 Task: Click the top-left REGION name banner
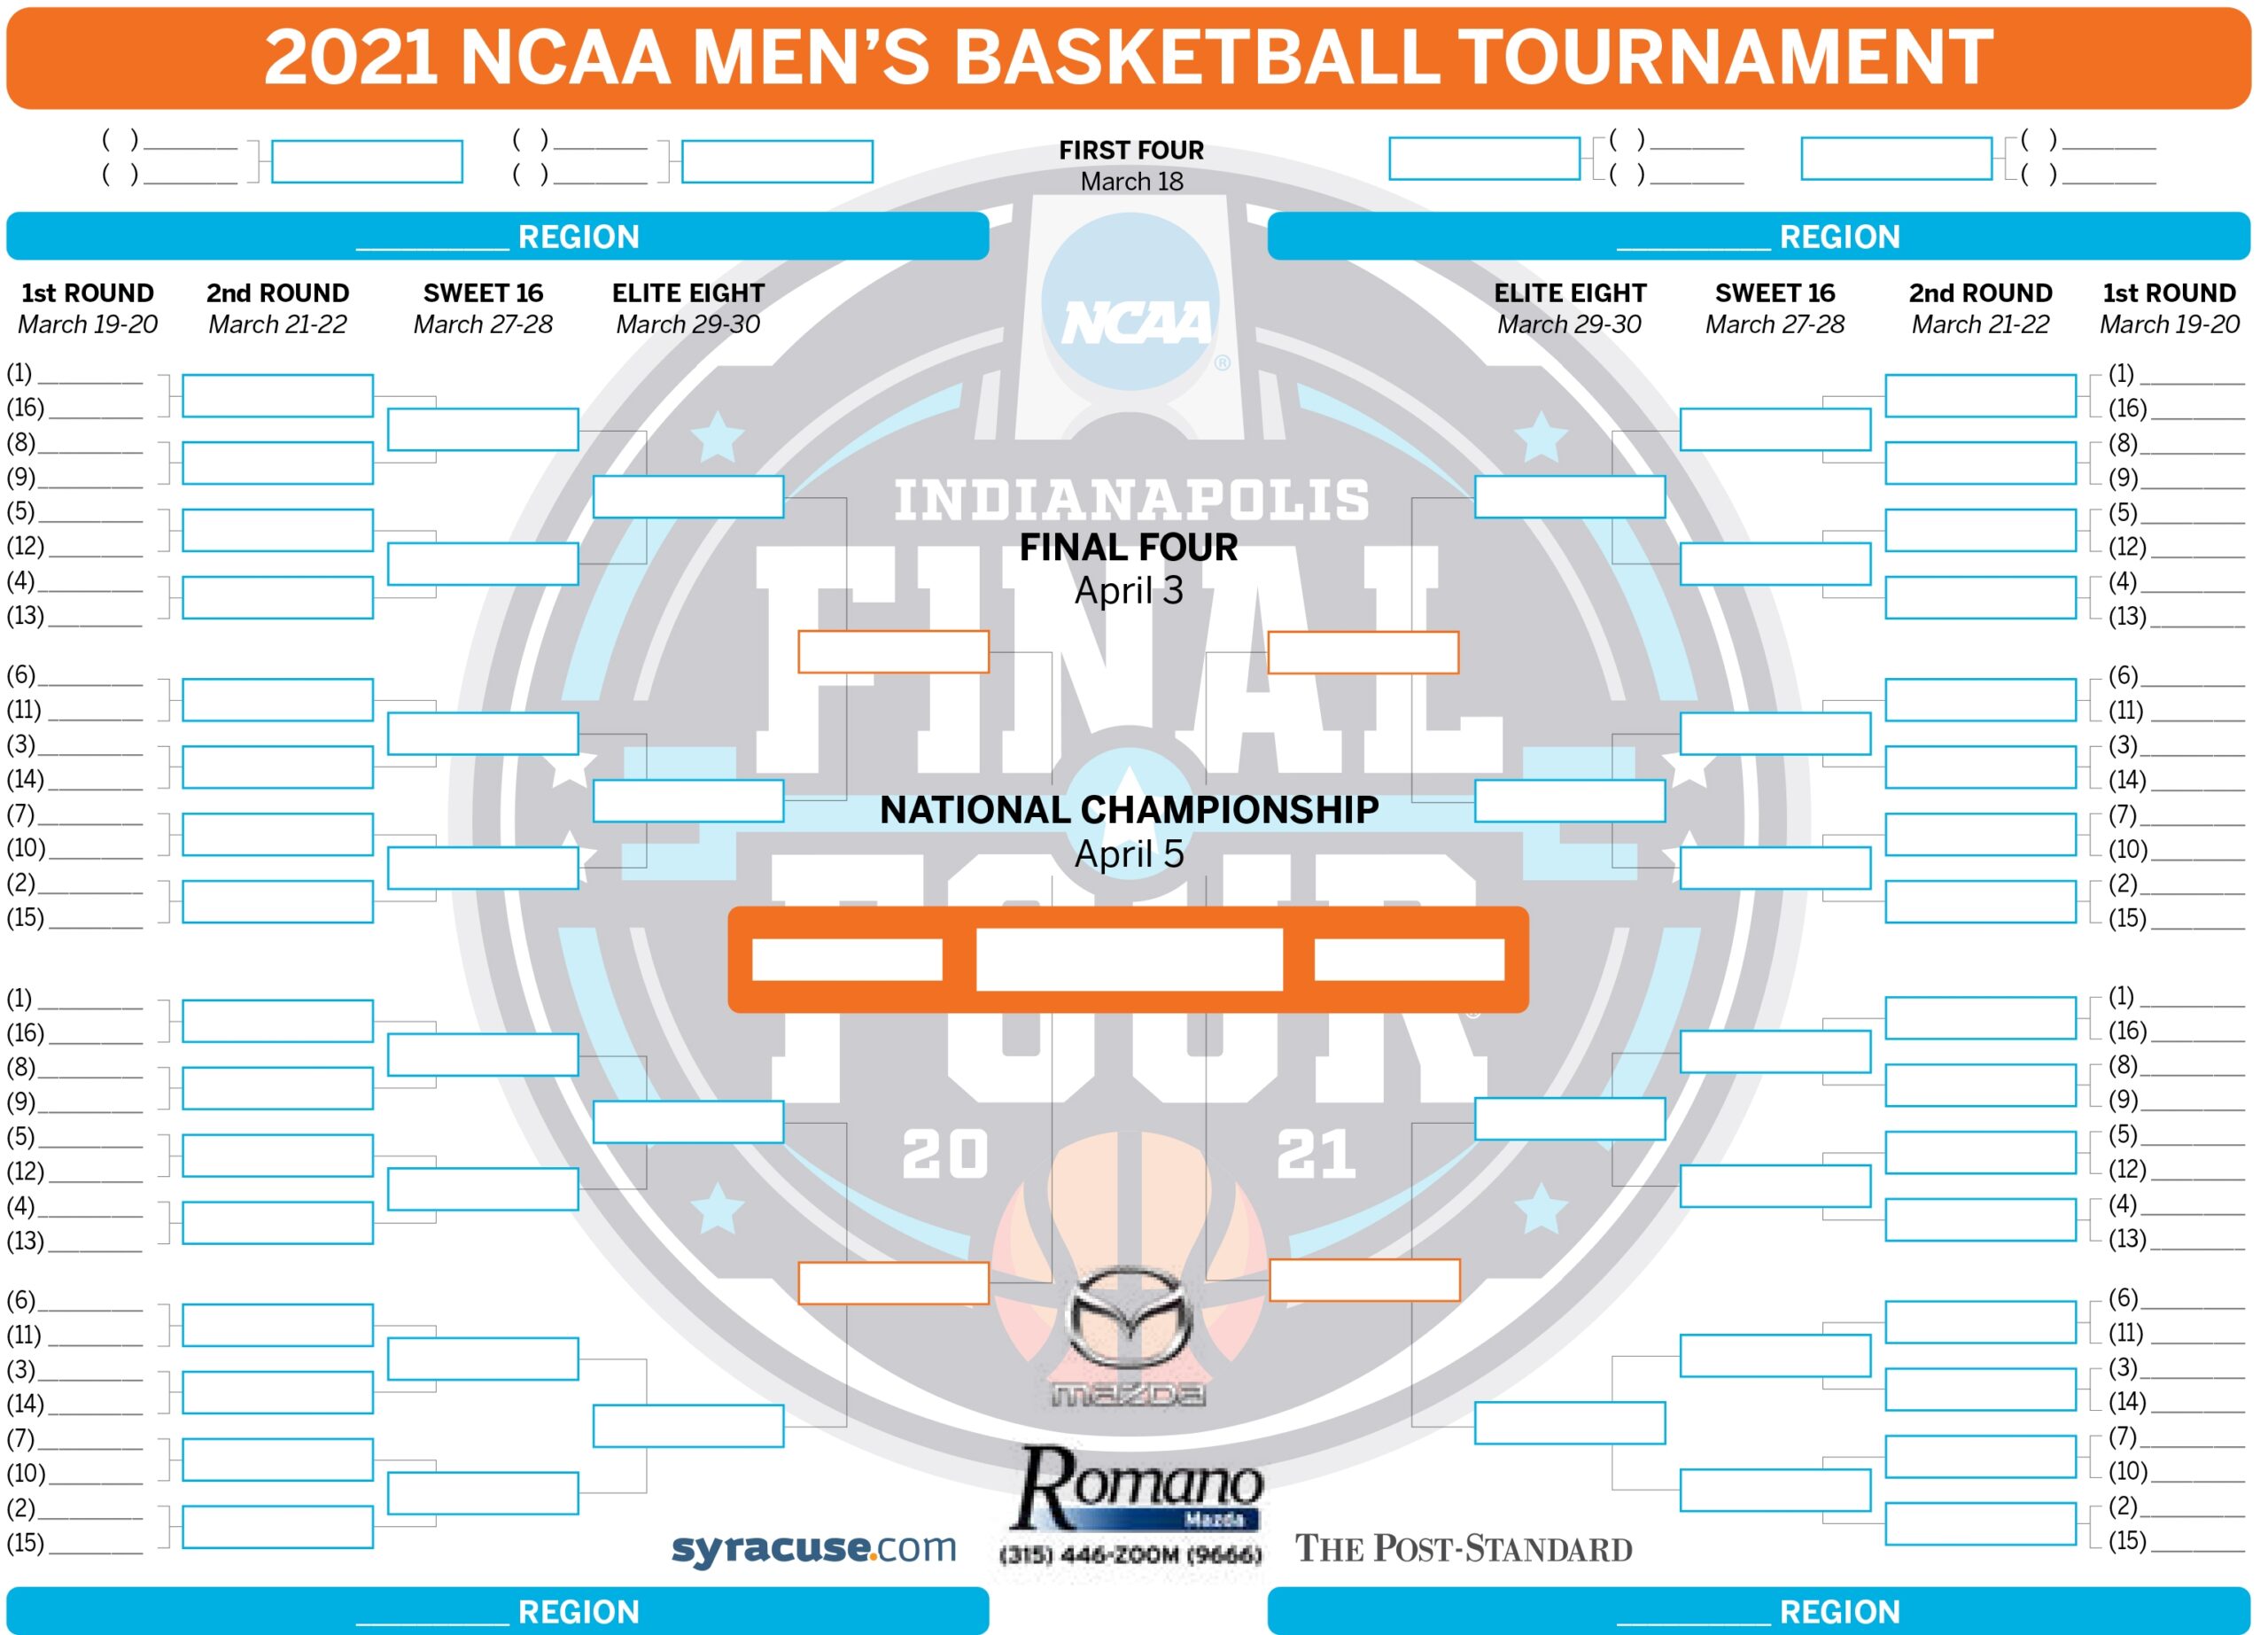pos(497,236)
